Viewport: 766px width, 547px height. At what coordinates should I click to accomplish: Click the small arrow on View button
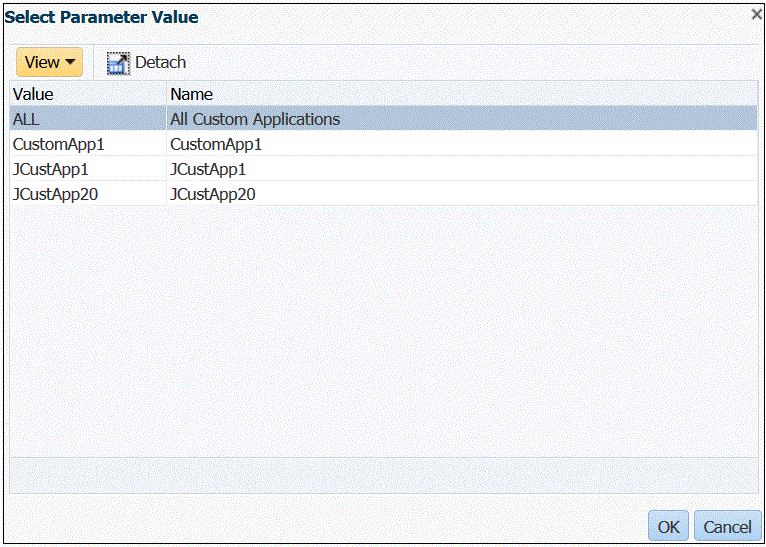click(71, 62)
